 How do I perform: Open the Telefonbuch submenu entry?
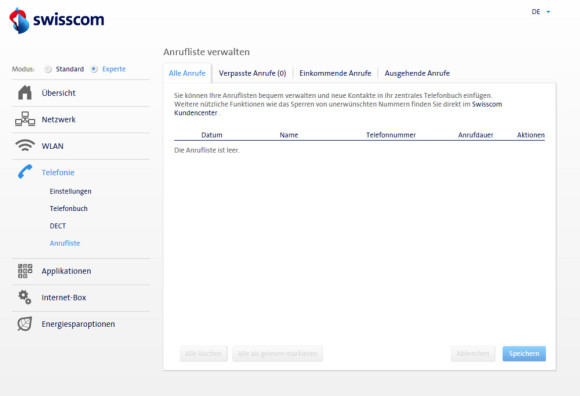pos(69,209)
